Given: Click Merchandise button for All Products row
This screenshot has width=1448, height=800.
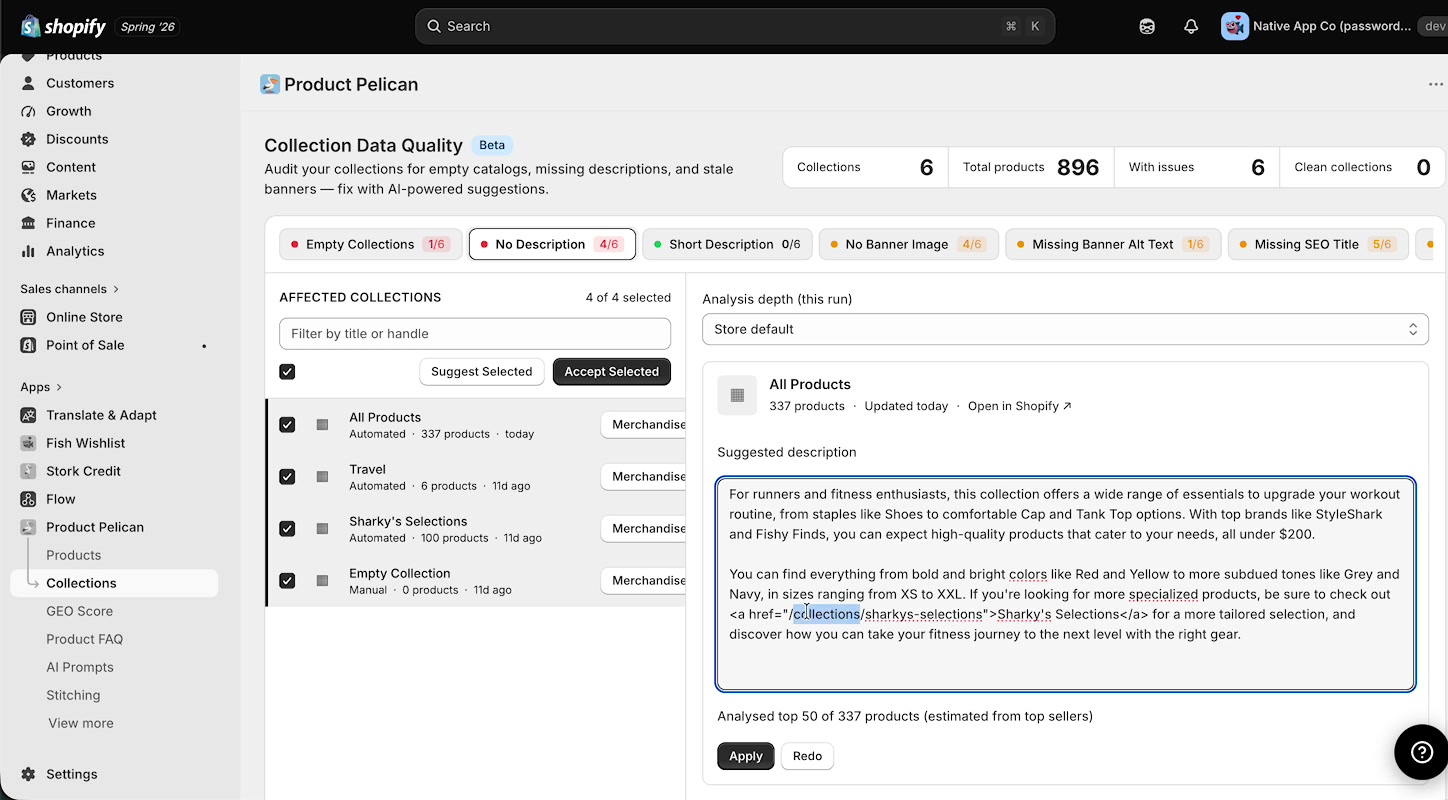Looking at the screenshot, I should click(643, 425).
